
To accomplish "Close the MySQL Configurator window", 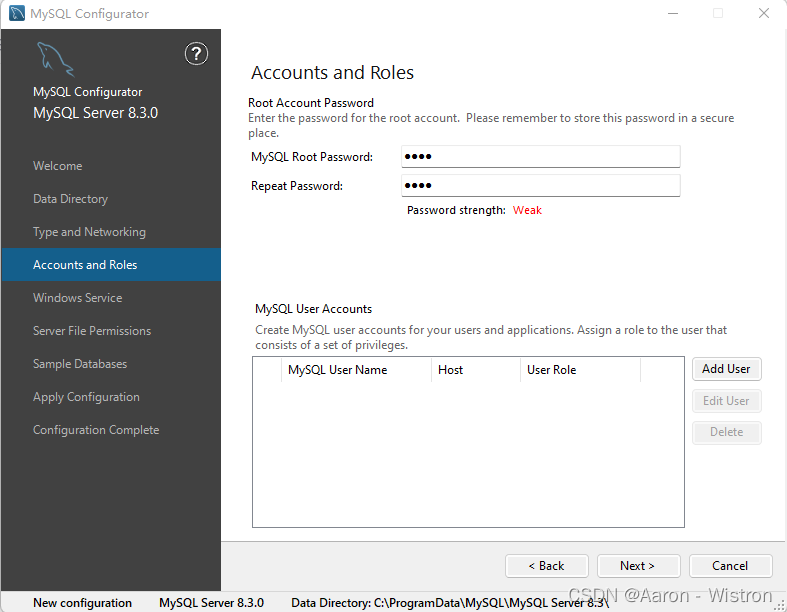I will click(x=764, y=14).
